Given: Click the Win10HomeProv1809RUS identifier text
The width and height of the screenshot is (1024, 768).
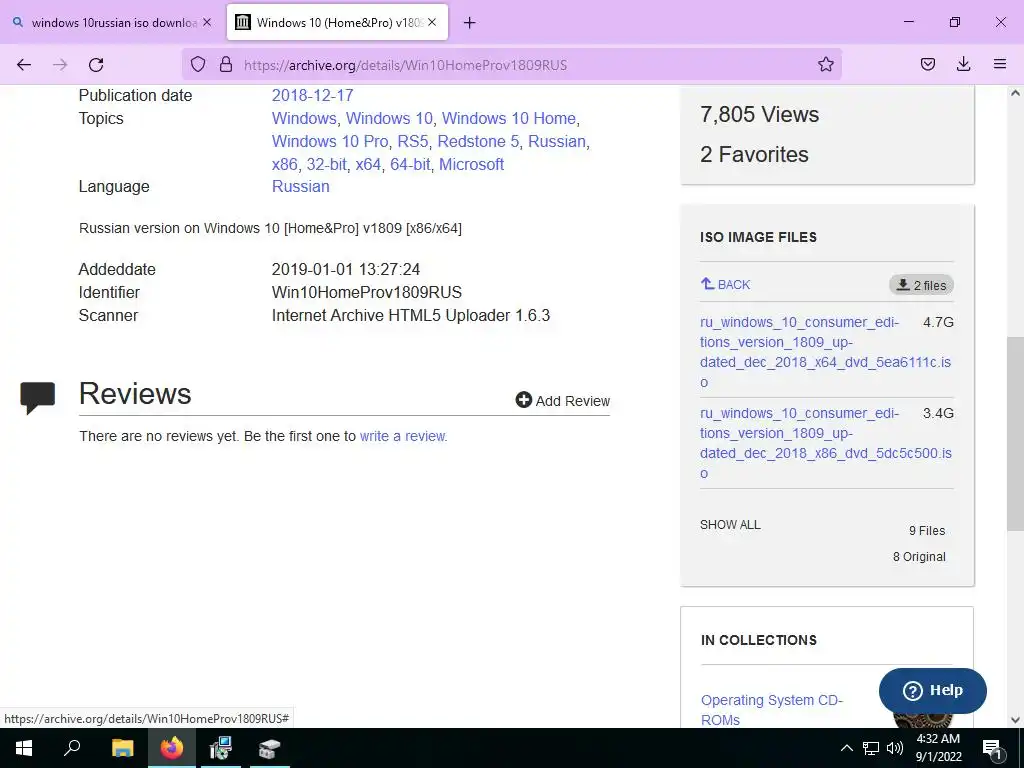Looking at the screenshot, I should coord(366,292).
